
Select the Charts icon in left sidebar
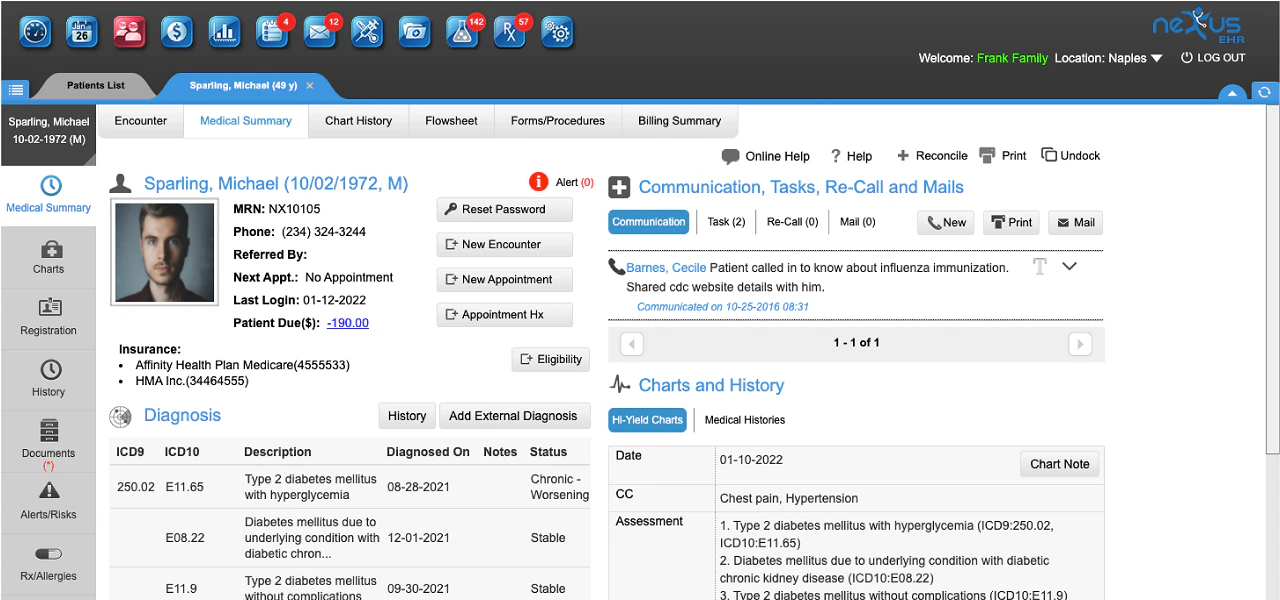click(x=48, y=257)
